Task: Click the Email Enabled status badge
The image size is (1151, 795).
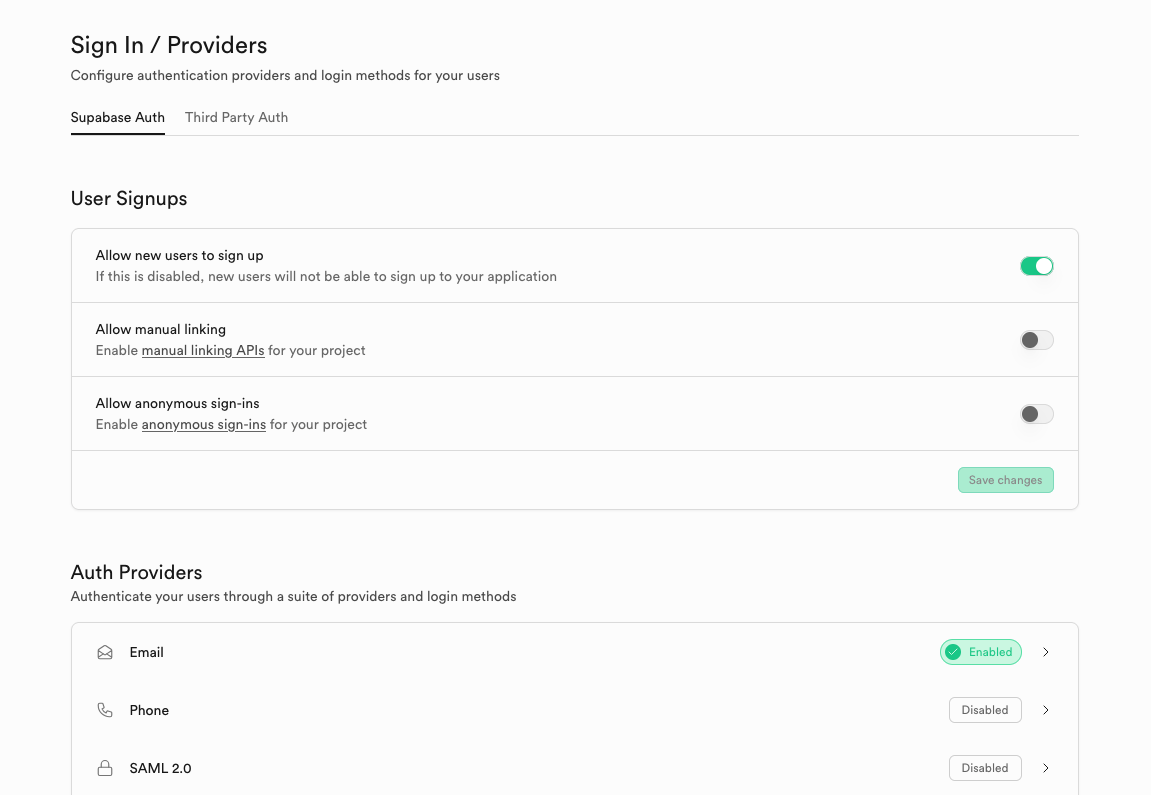Action: (x=981, y=652)
